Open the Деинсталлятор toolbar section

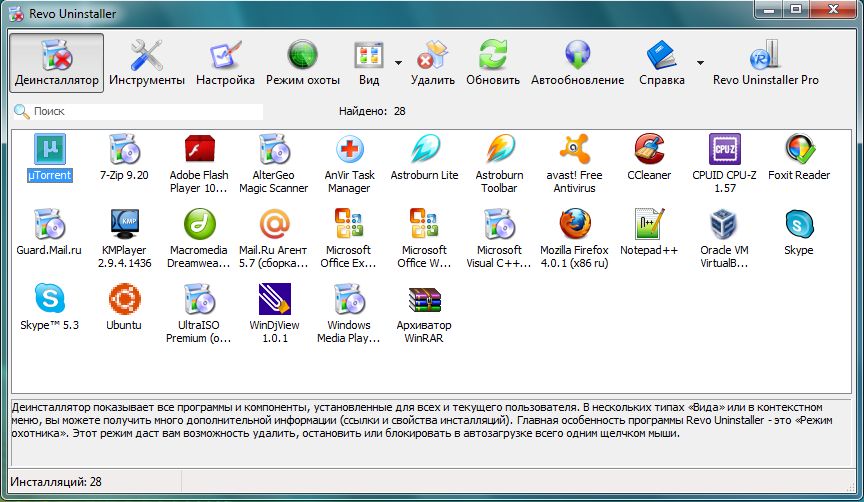coord(57,63)
